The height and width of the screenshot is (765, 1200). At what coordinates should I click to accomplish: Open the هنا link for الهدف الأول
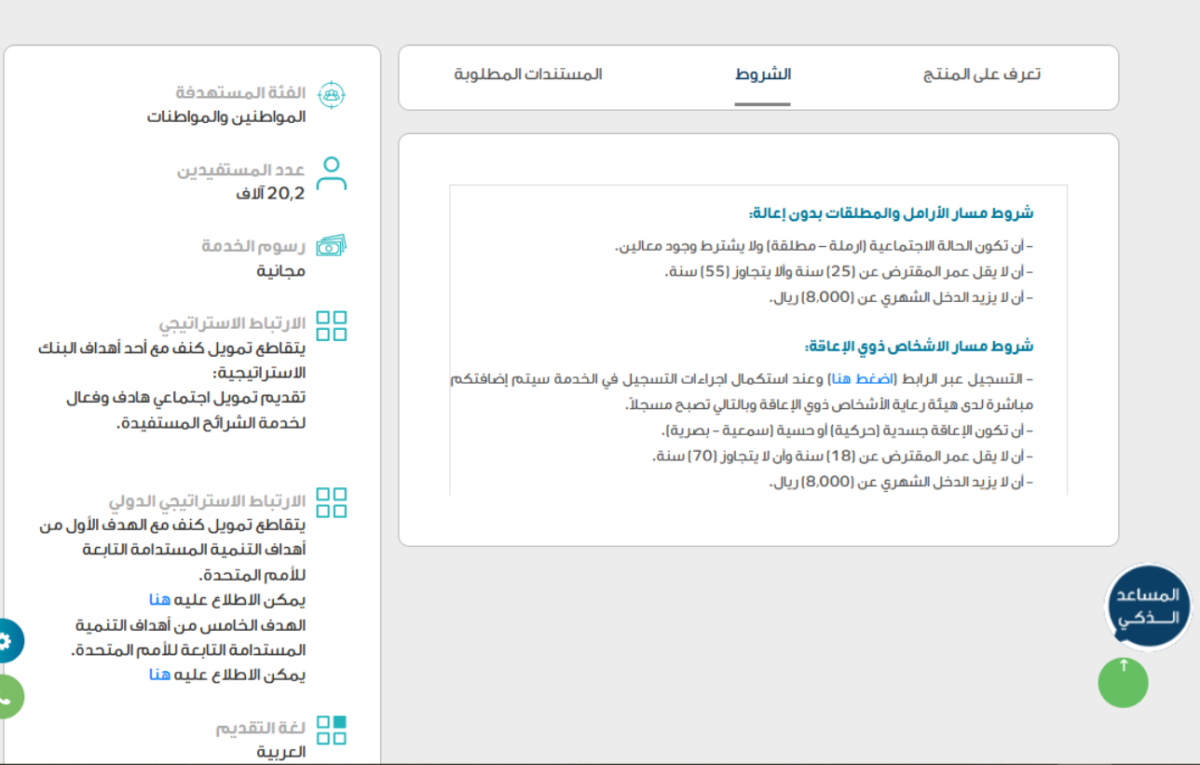pyautogui.click(x=160, y=599)
